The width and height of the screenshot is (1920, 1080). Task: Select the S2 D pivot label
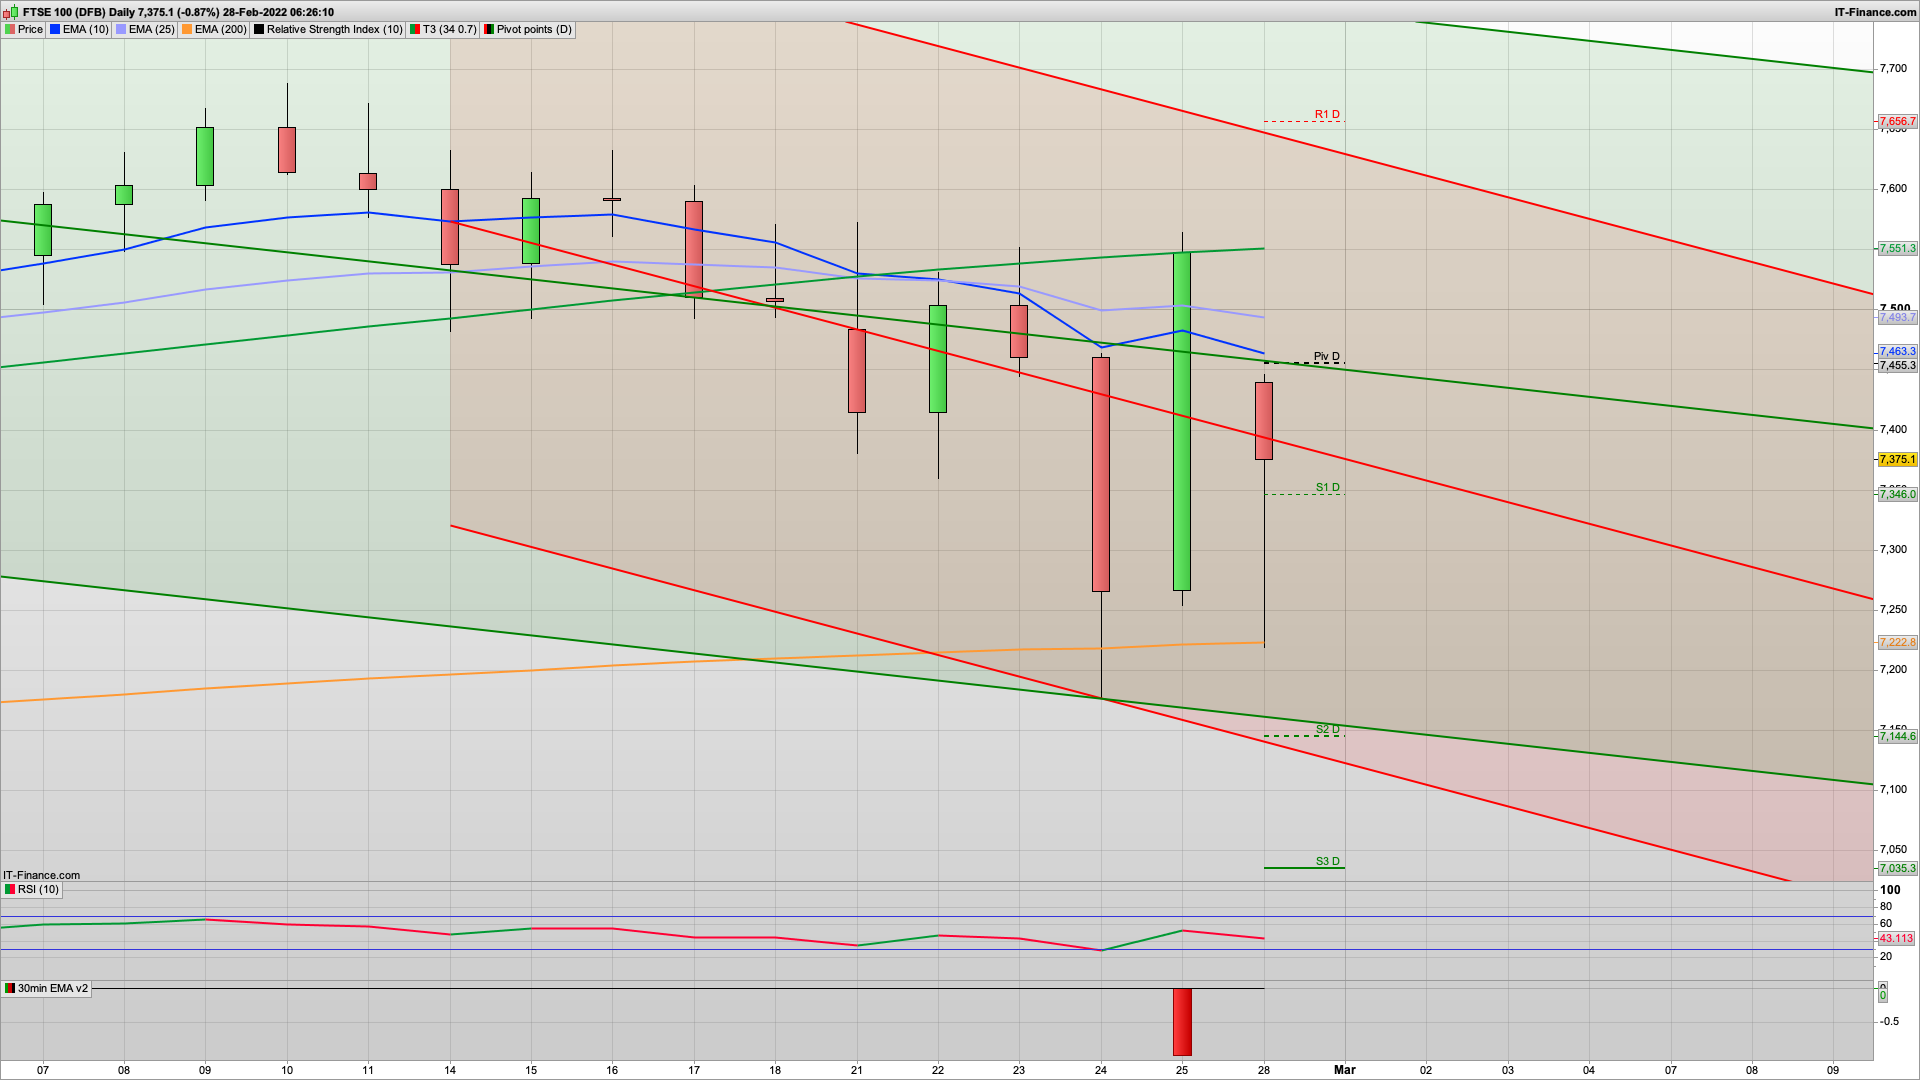(1327, 729)
